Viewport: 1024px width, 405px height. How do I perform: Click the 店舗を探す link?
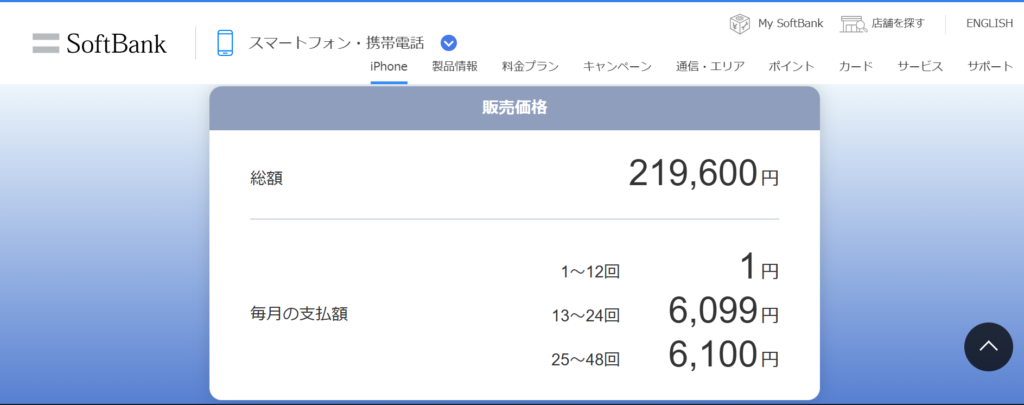tap(897, 23)
